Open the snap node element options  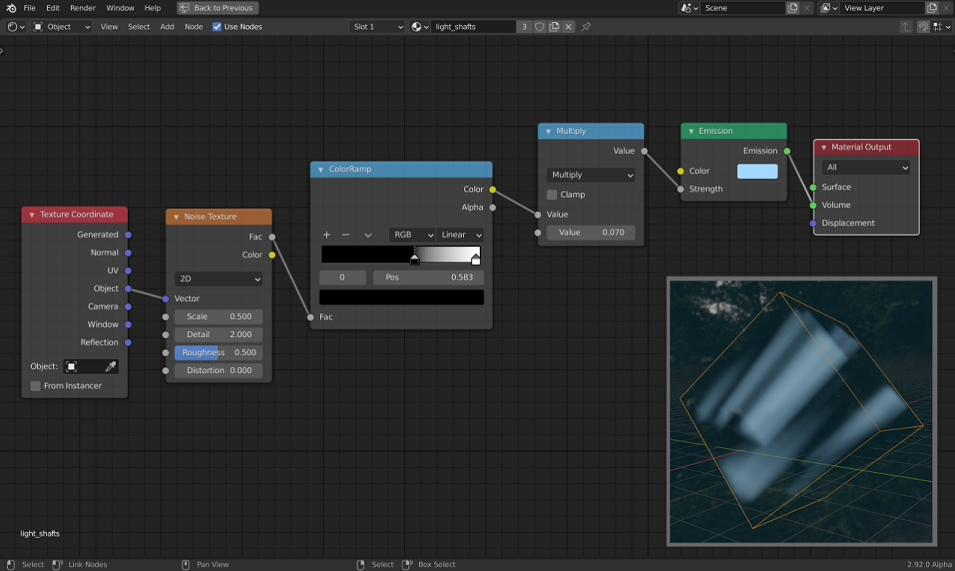[x=941, y=27]
